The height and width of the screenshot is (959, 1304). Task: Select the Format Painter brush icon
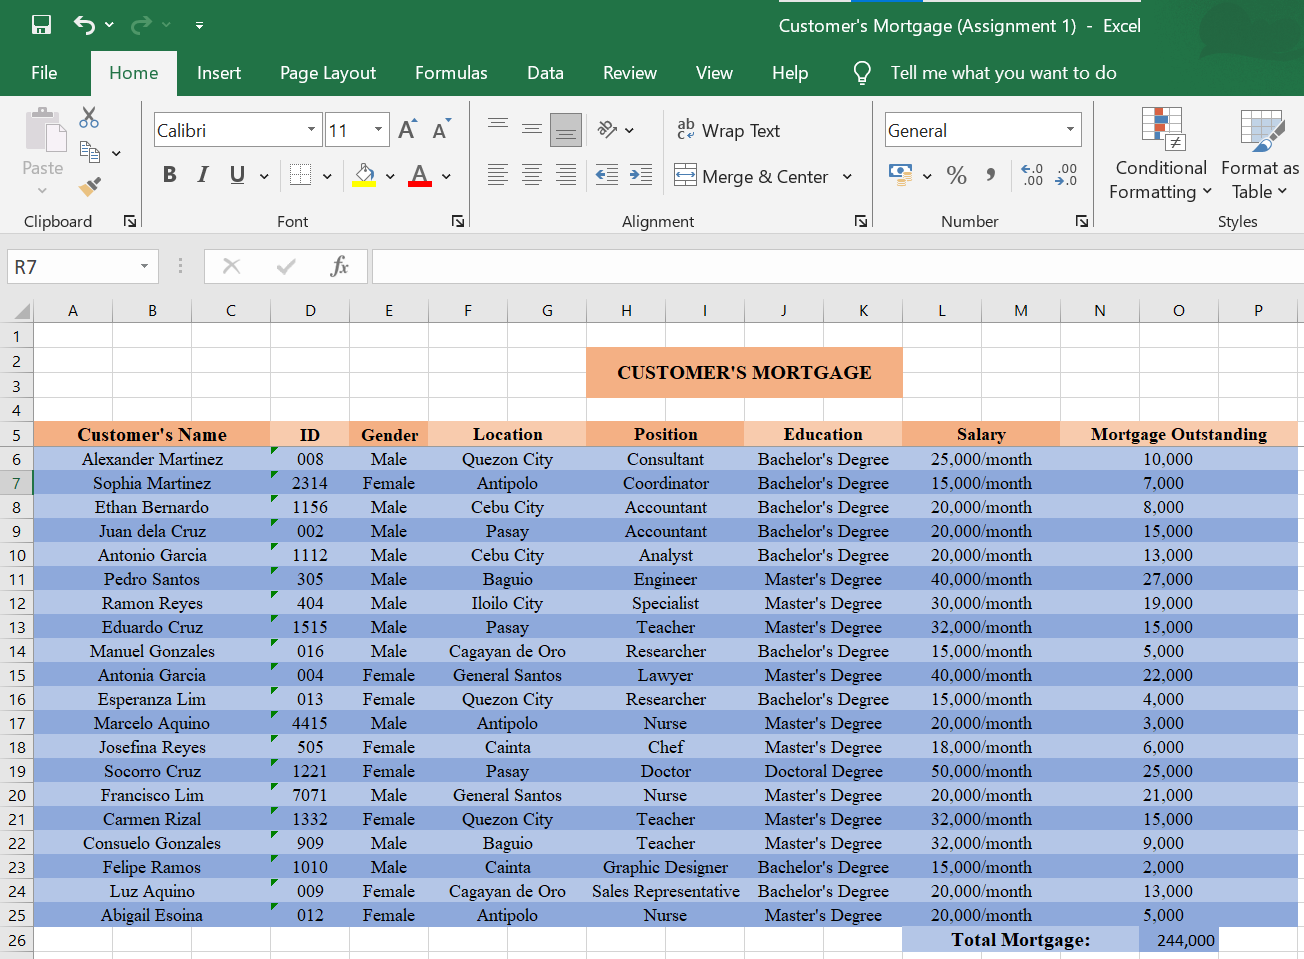click(x=90, y=186)
